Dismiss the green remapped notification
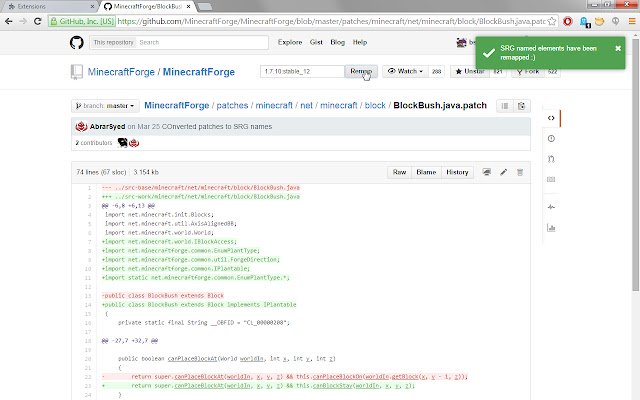The height and width of the screenshot is (400, 640). [618, 48]
